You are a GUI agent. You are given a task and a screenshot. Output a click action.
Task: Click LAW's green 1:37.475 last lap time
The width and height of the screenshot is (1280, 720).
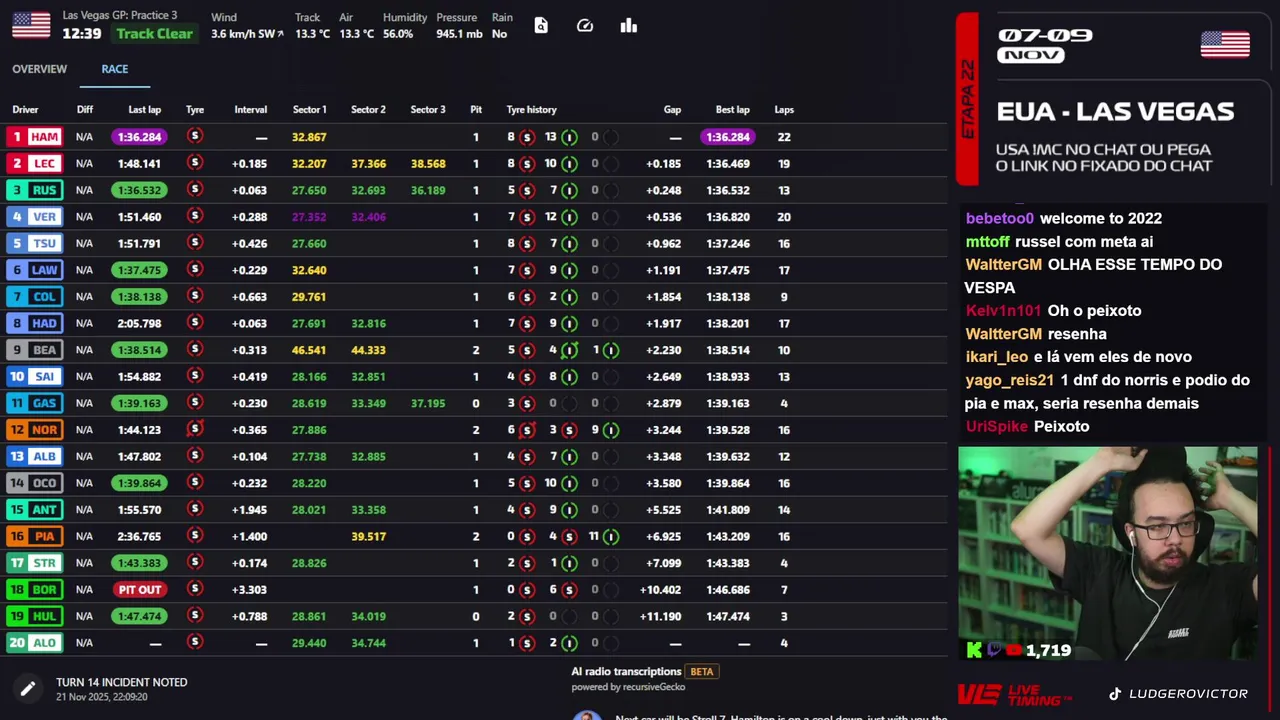click(140, 270)
